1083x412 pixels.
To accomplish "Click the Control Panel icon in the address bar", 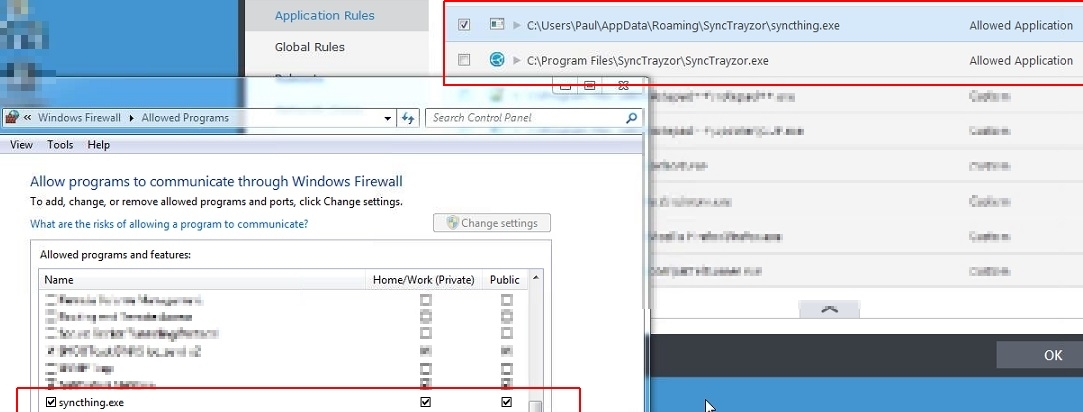I will coord(12,117).
